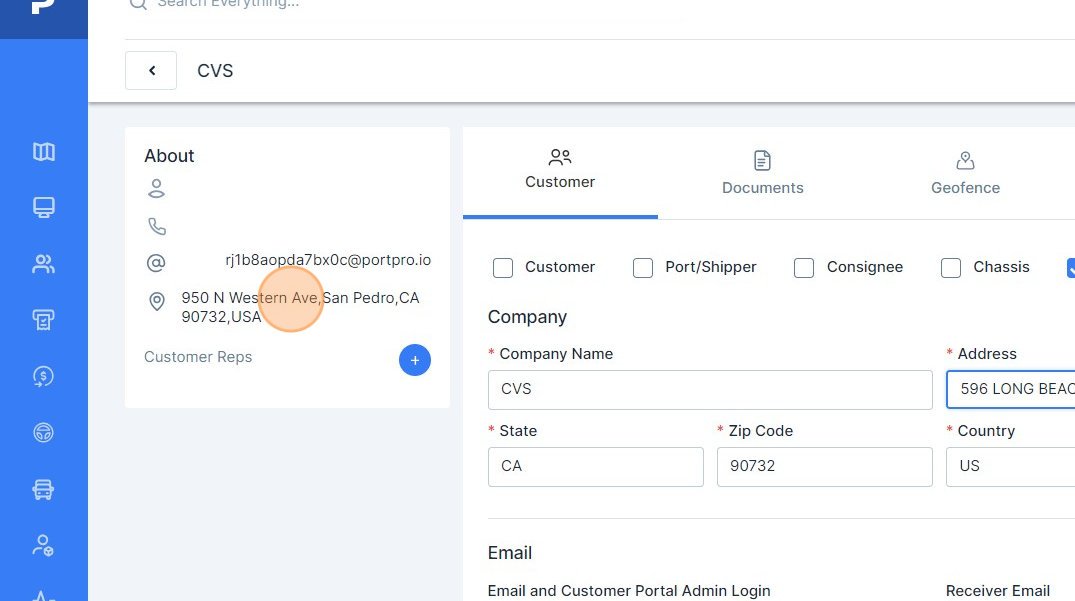1075x601 pixels.
Task: Click the address 950 N Western Ave text
Action: pyautogui.click(x=300, y=307)
